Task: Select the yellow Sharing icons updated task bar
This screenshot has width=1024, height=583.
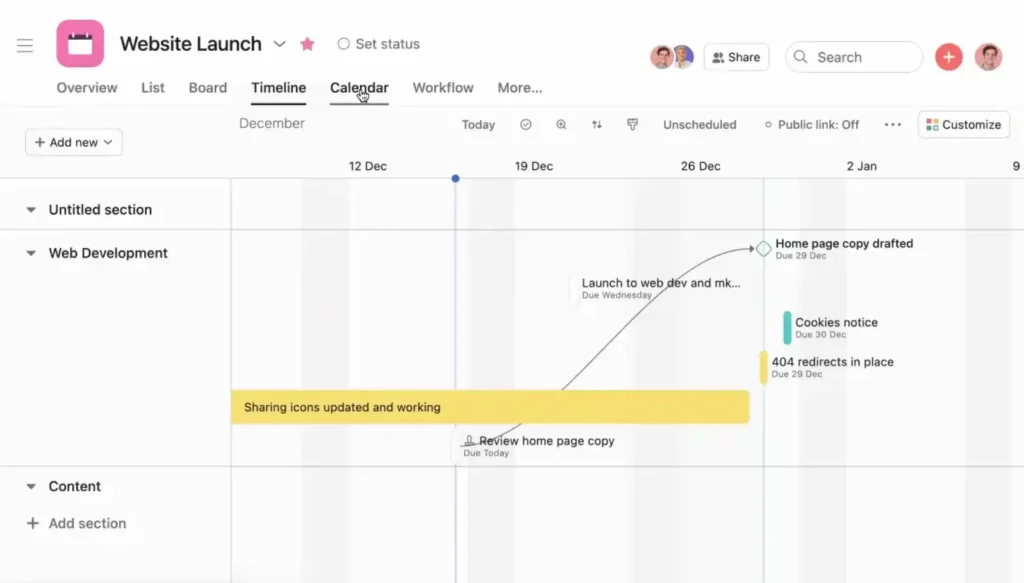Action: [490, 407]
